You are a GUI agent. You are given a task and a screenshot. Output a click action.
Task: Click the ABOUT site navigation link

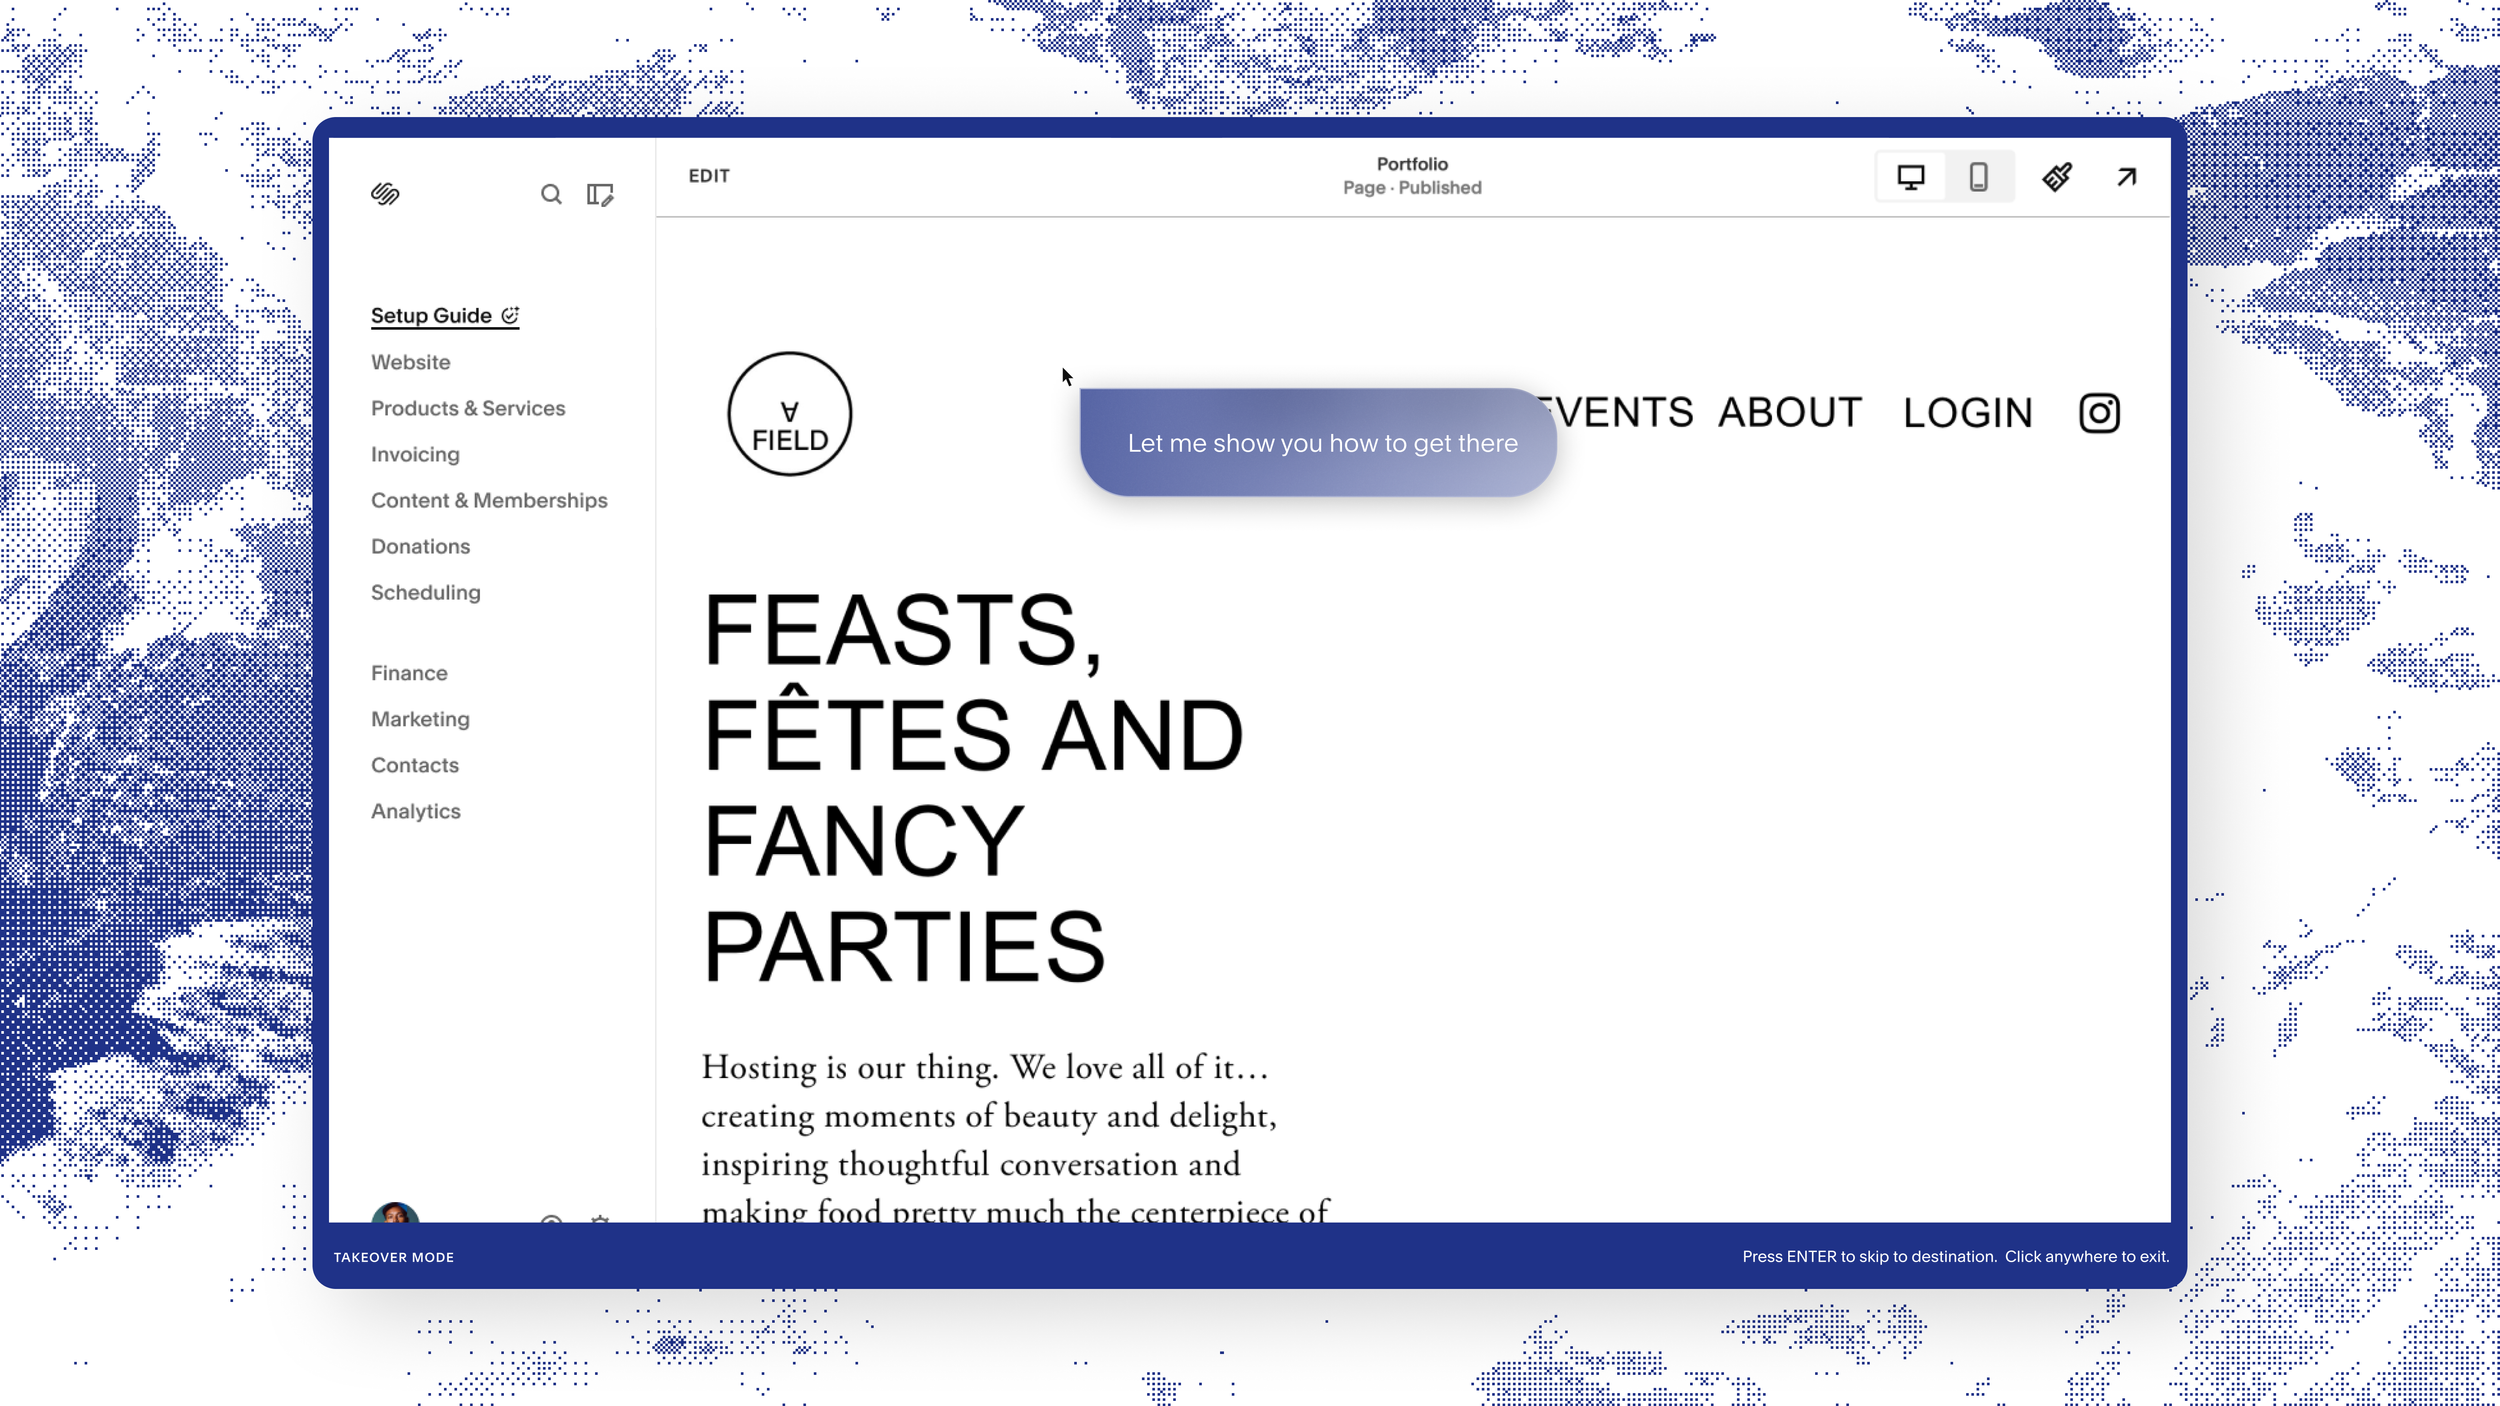(1790, 413)
